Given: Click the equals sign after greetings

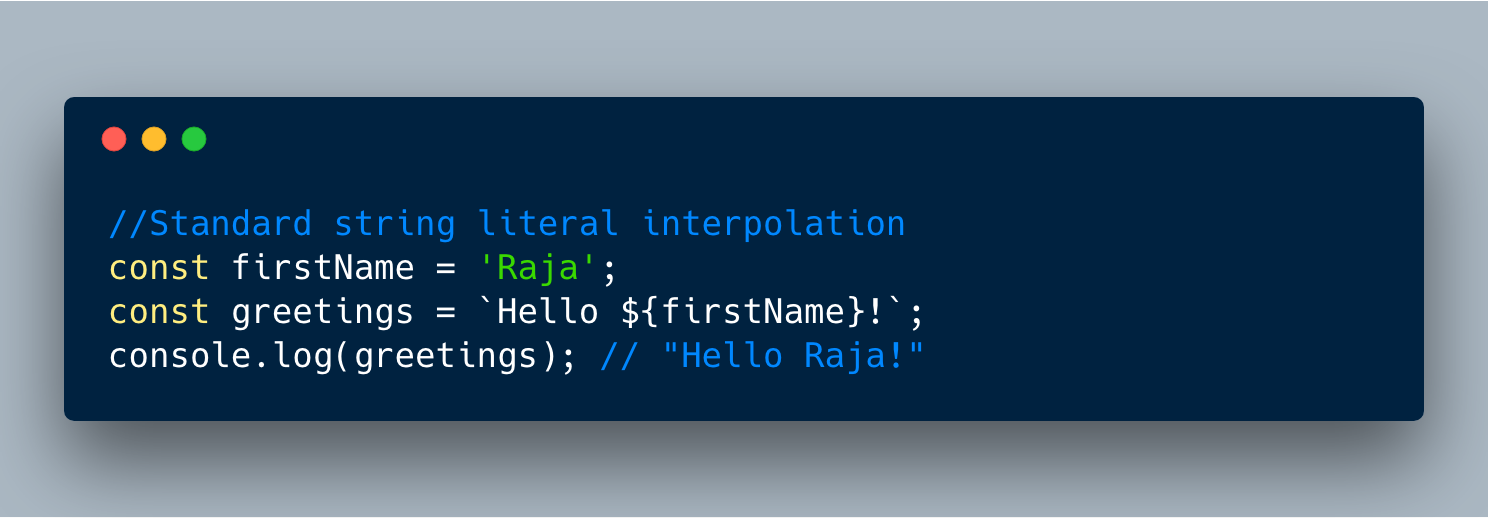Looking at the screenshot, I should 446,312.
